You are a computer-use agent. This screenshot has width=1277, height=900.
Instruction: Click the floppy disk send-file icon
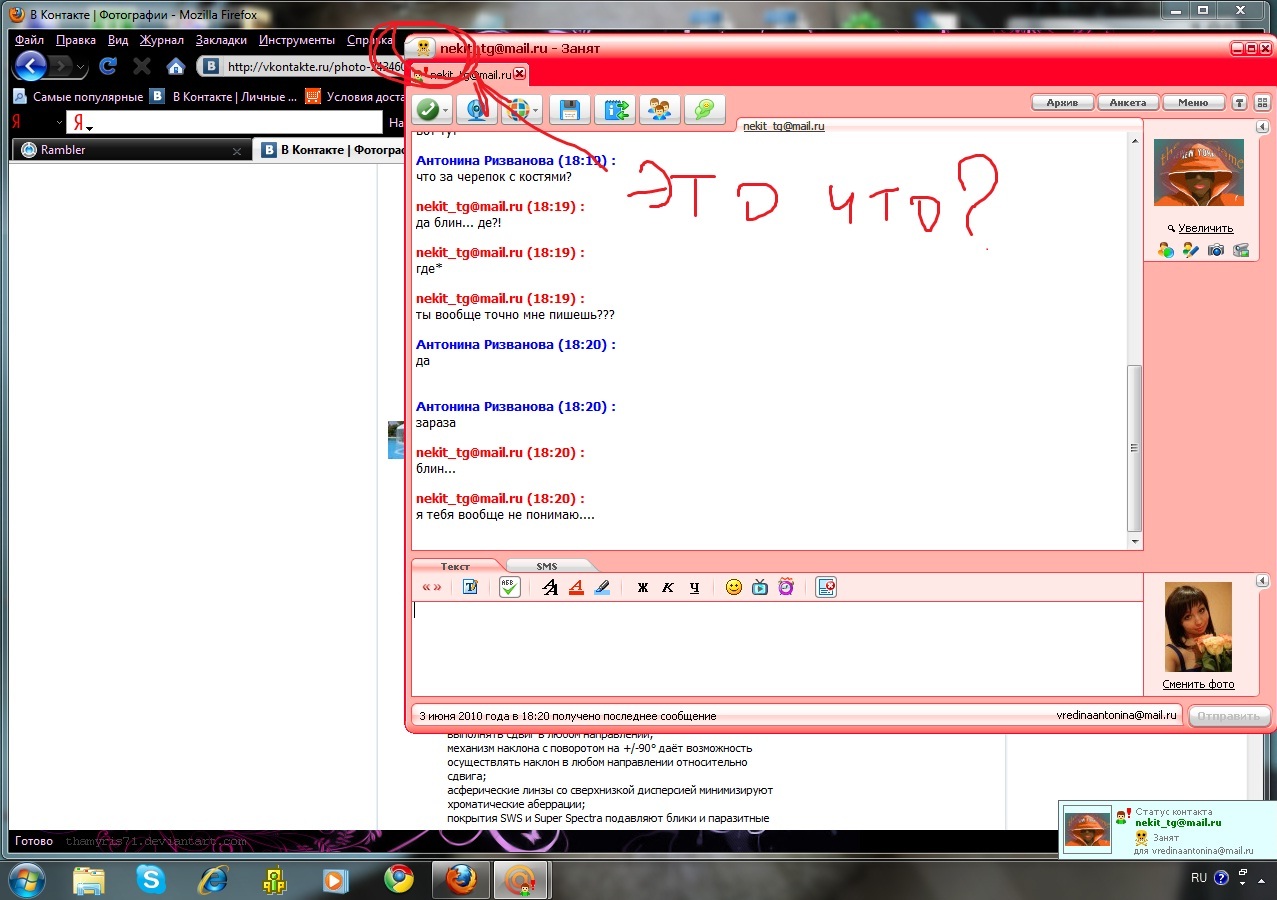point(569,109)
